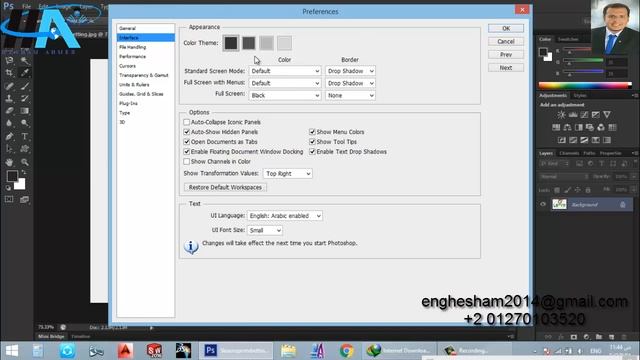The image size is (640, 360).
Task: Add a Brightness/Contrast adjustment
Action: [x=562, y=115]
